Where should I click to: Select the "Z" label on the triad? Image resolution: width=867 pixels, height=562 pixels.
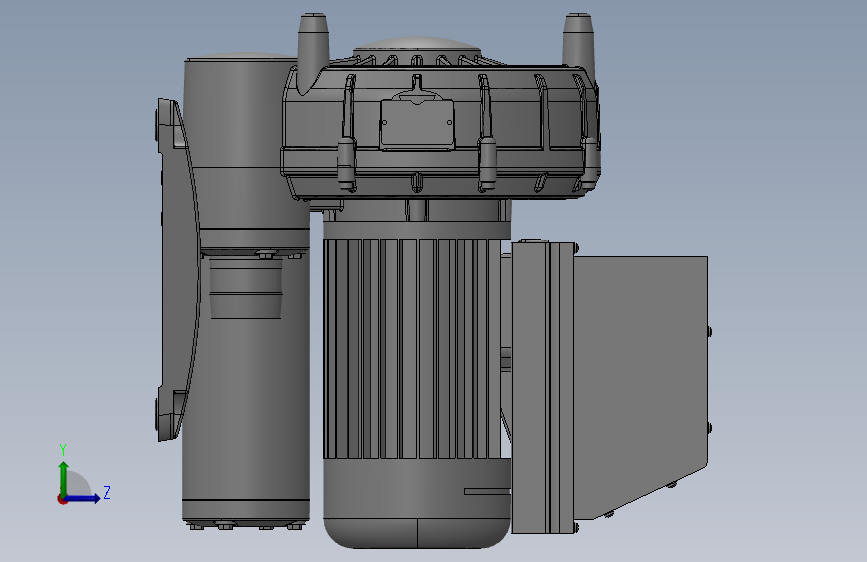click(107, 492)
